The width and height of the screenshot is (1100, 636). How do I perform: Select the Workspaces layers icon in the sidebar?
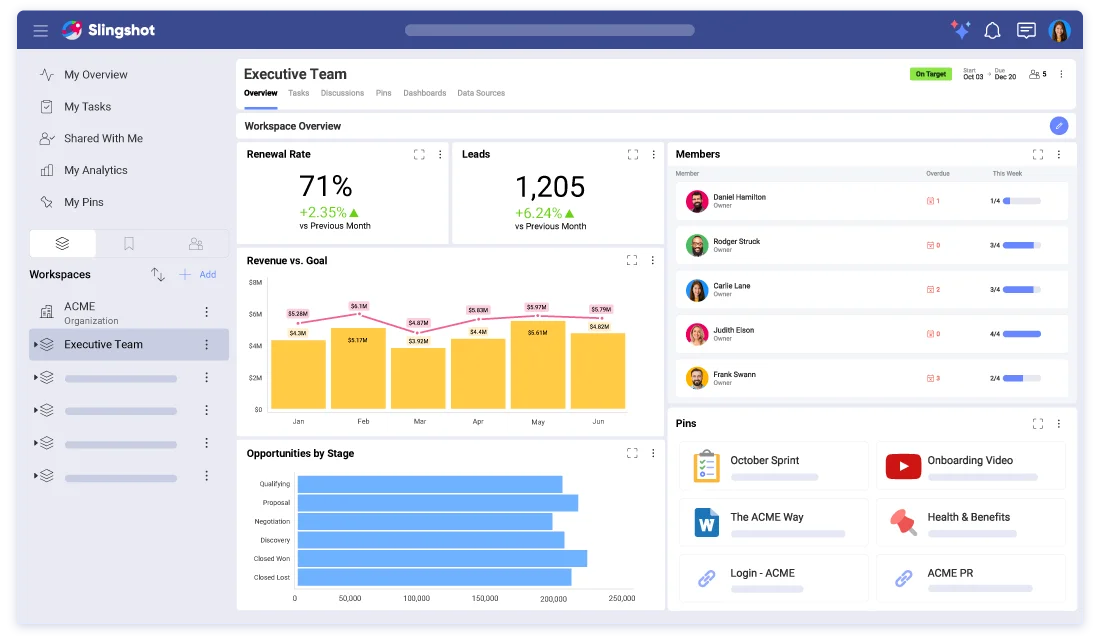coord(62,243)
